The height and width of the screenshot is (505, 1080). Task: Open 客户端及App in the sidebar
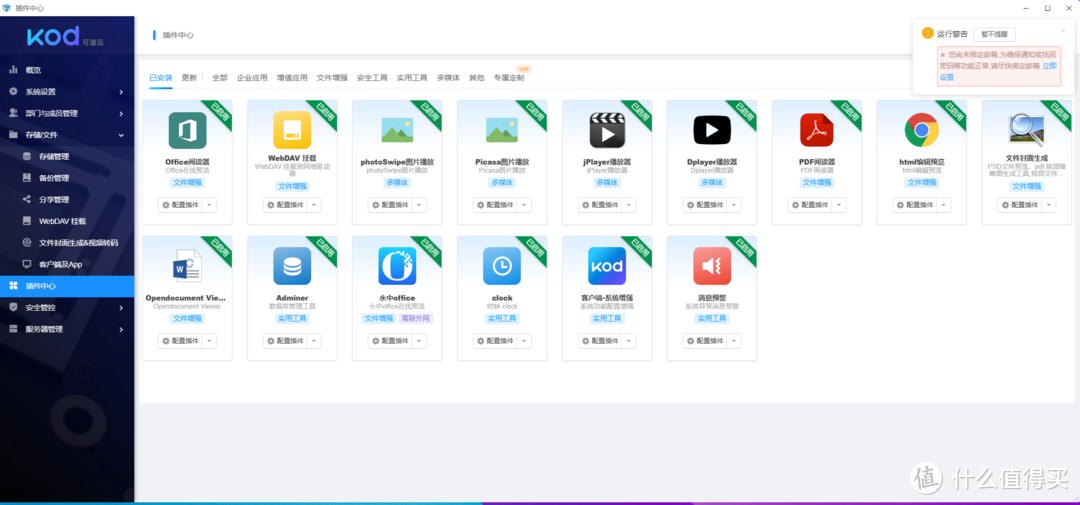click(x=68, y=264)
